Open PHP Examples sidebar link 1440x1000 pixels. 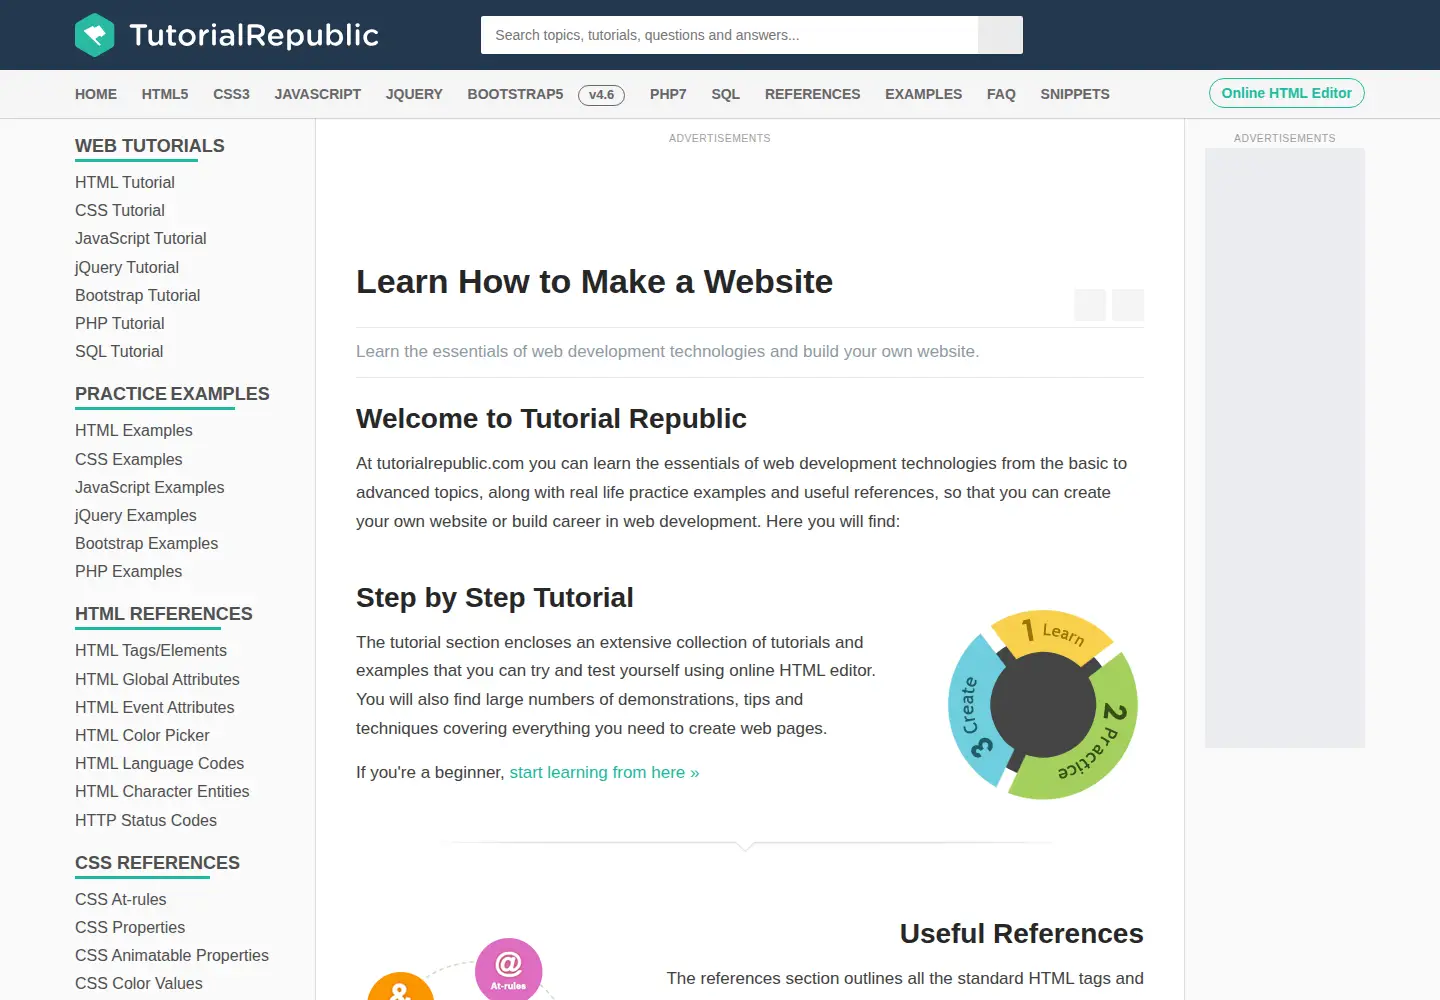coord(129,571)
